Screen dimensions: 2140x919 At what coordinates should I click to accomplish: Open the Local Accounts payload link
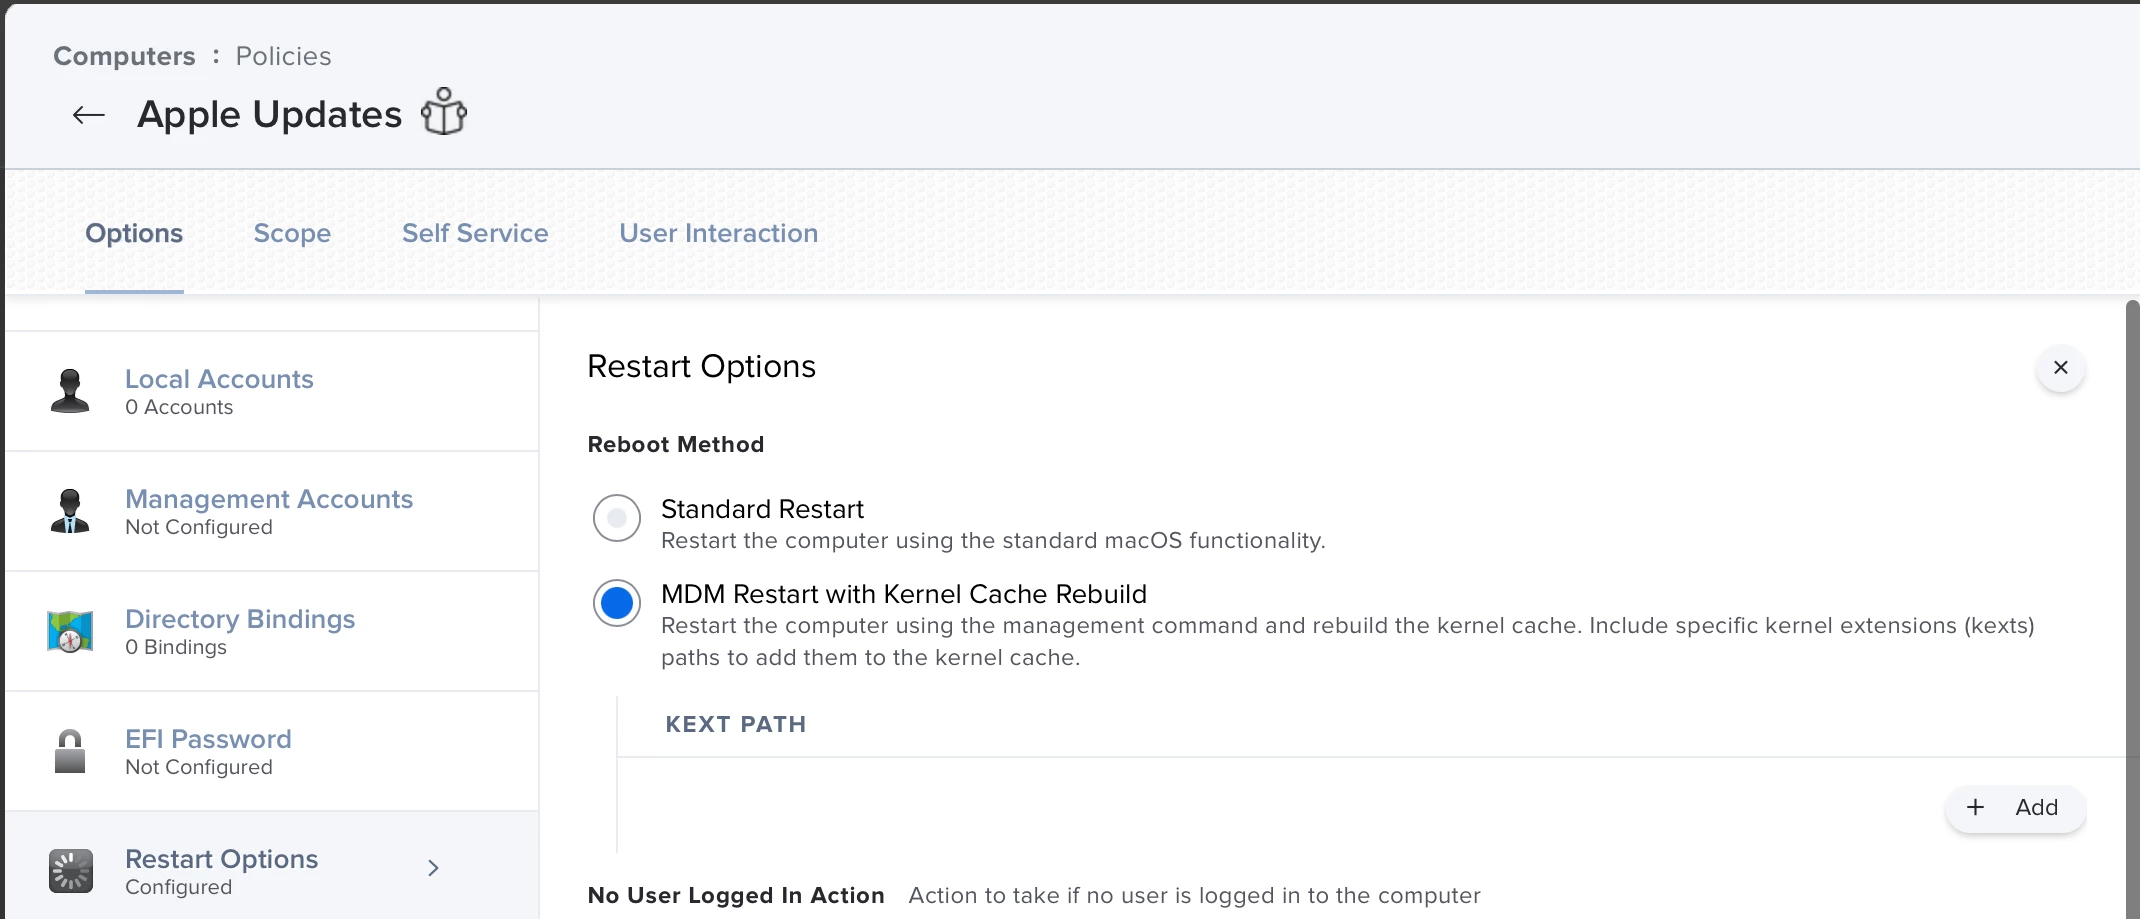219,379
